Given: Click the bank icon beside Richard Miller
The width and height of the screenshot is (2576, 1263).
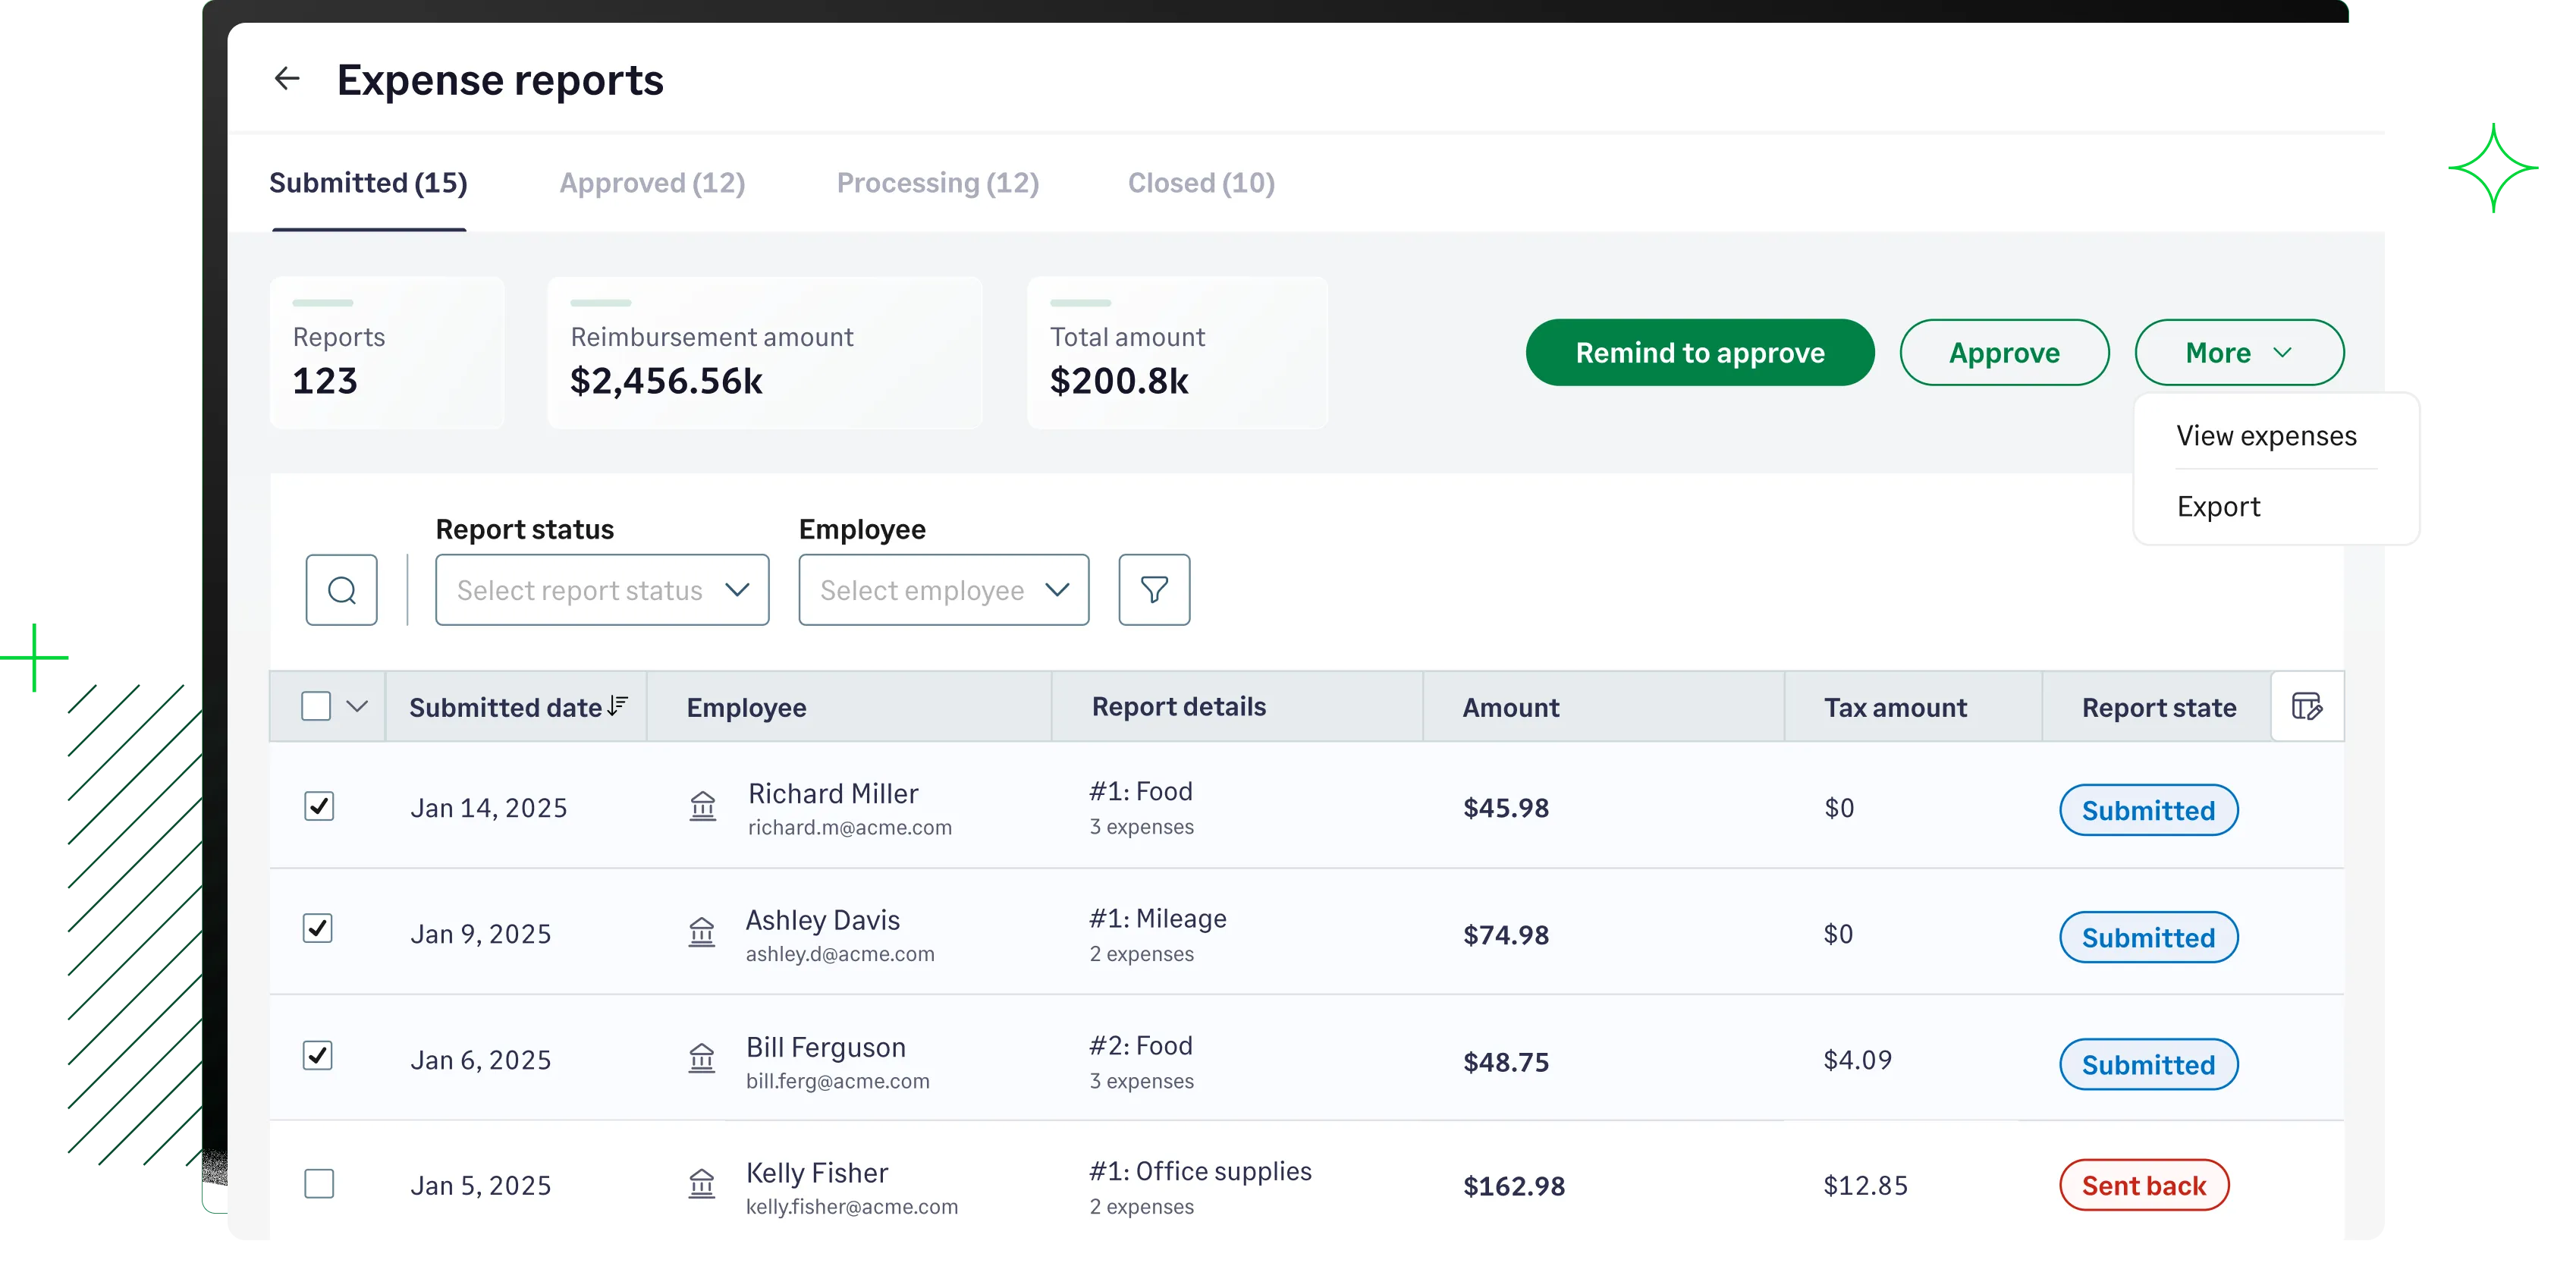Looking at the screenshot, I should tap(704, 808).
